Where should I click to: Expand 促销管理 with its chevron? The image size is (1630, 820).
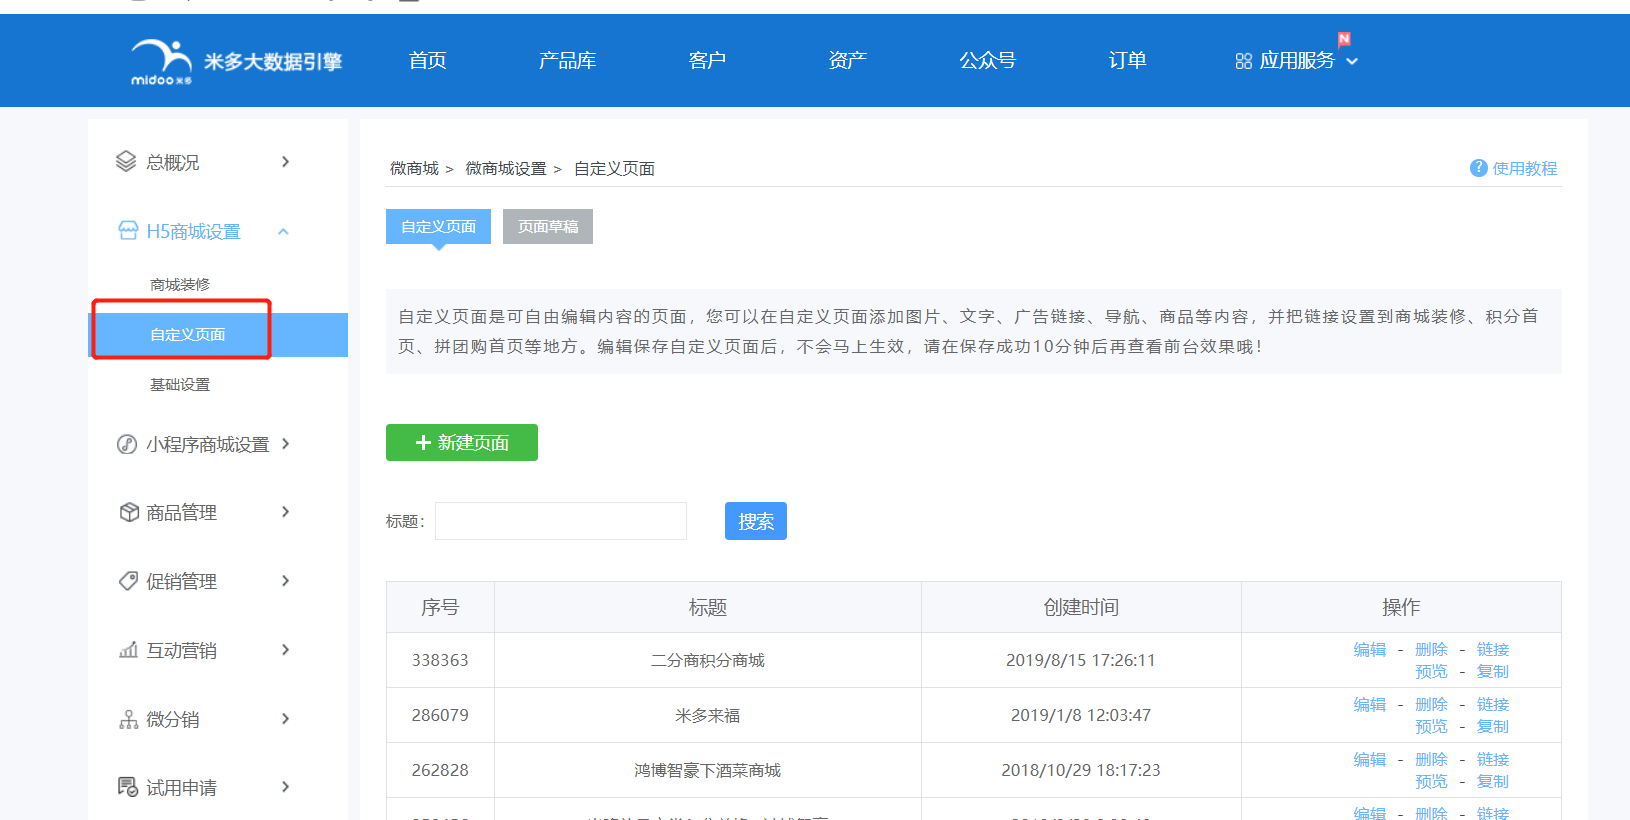285,581
